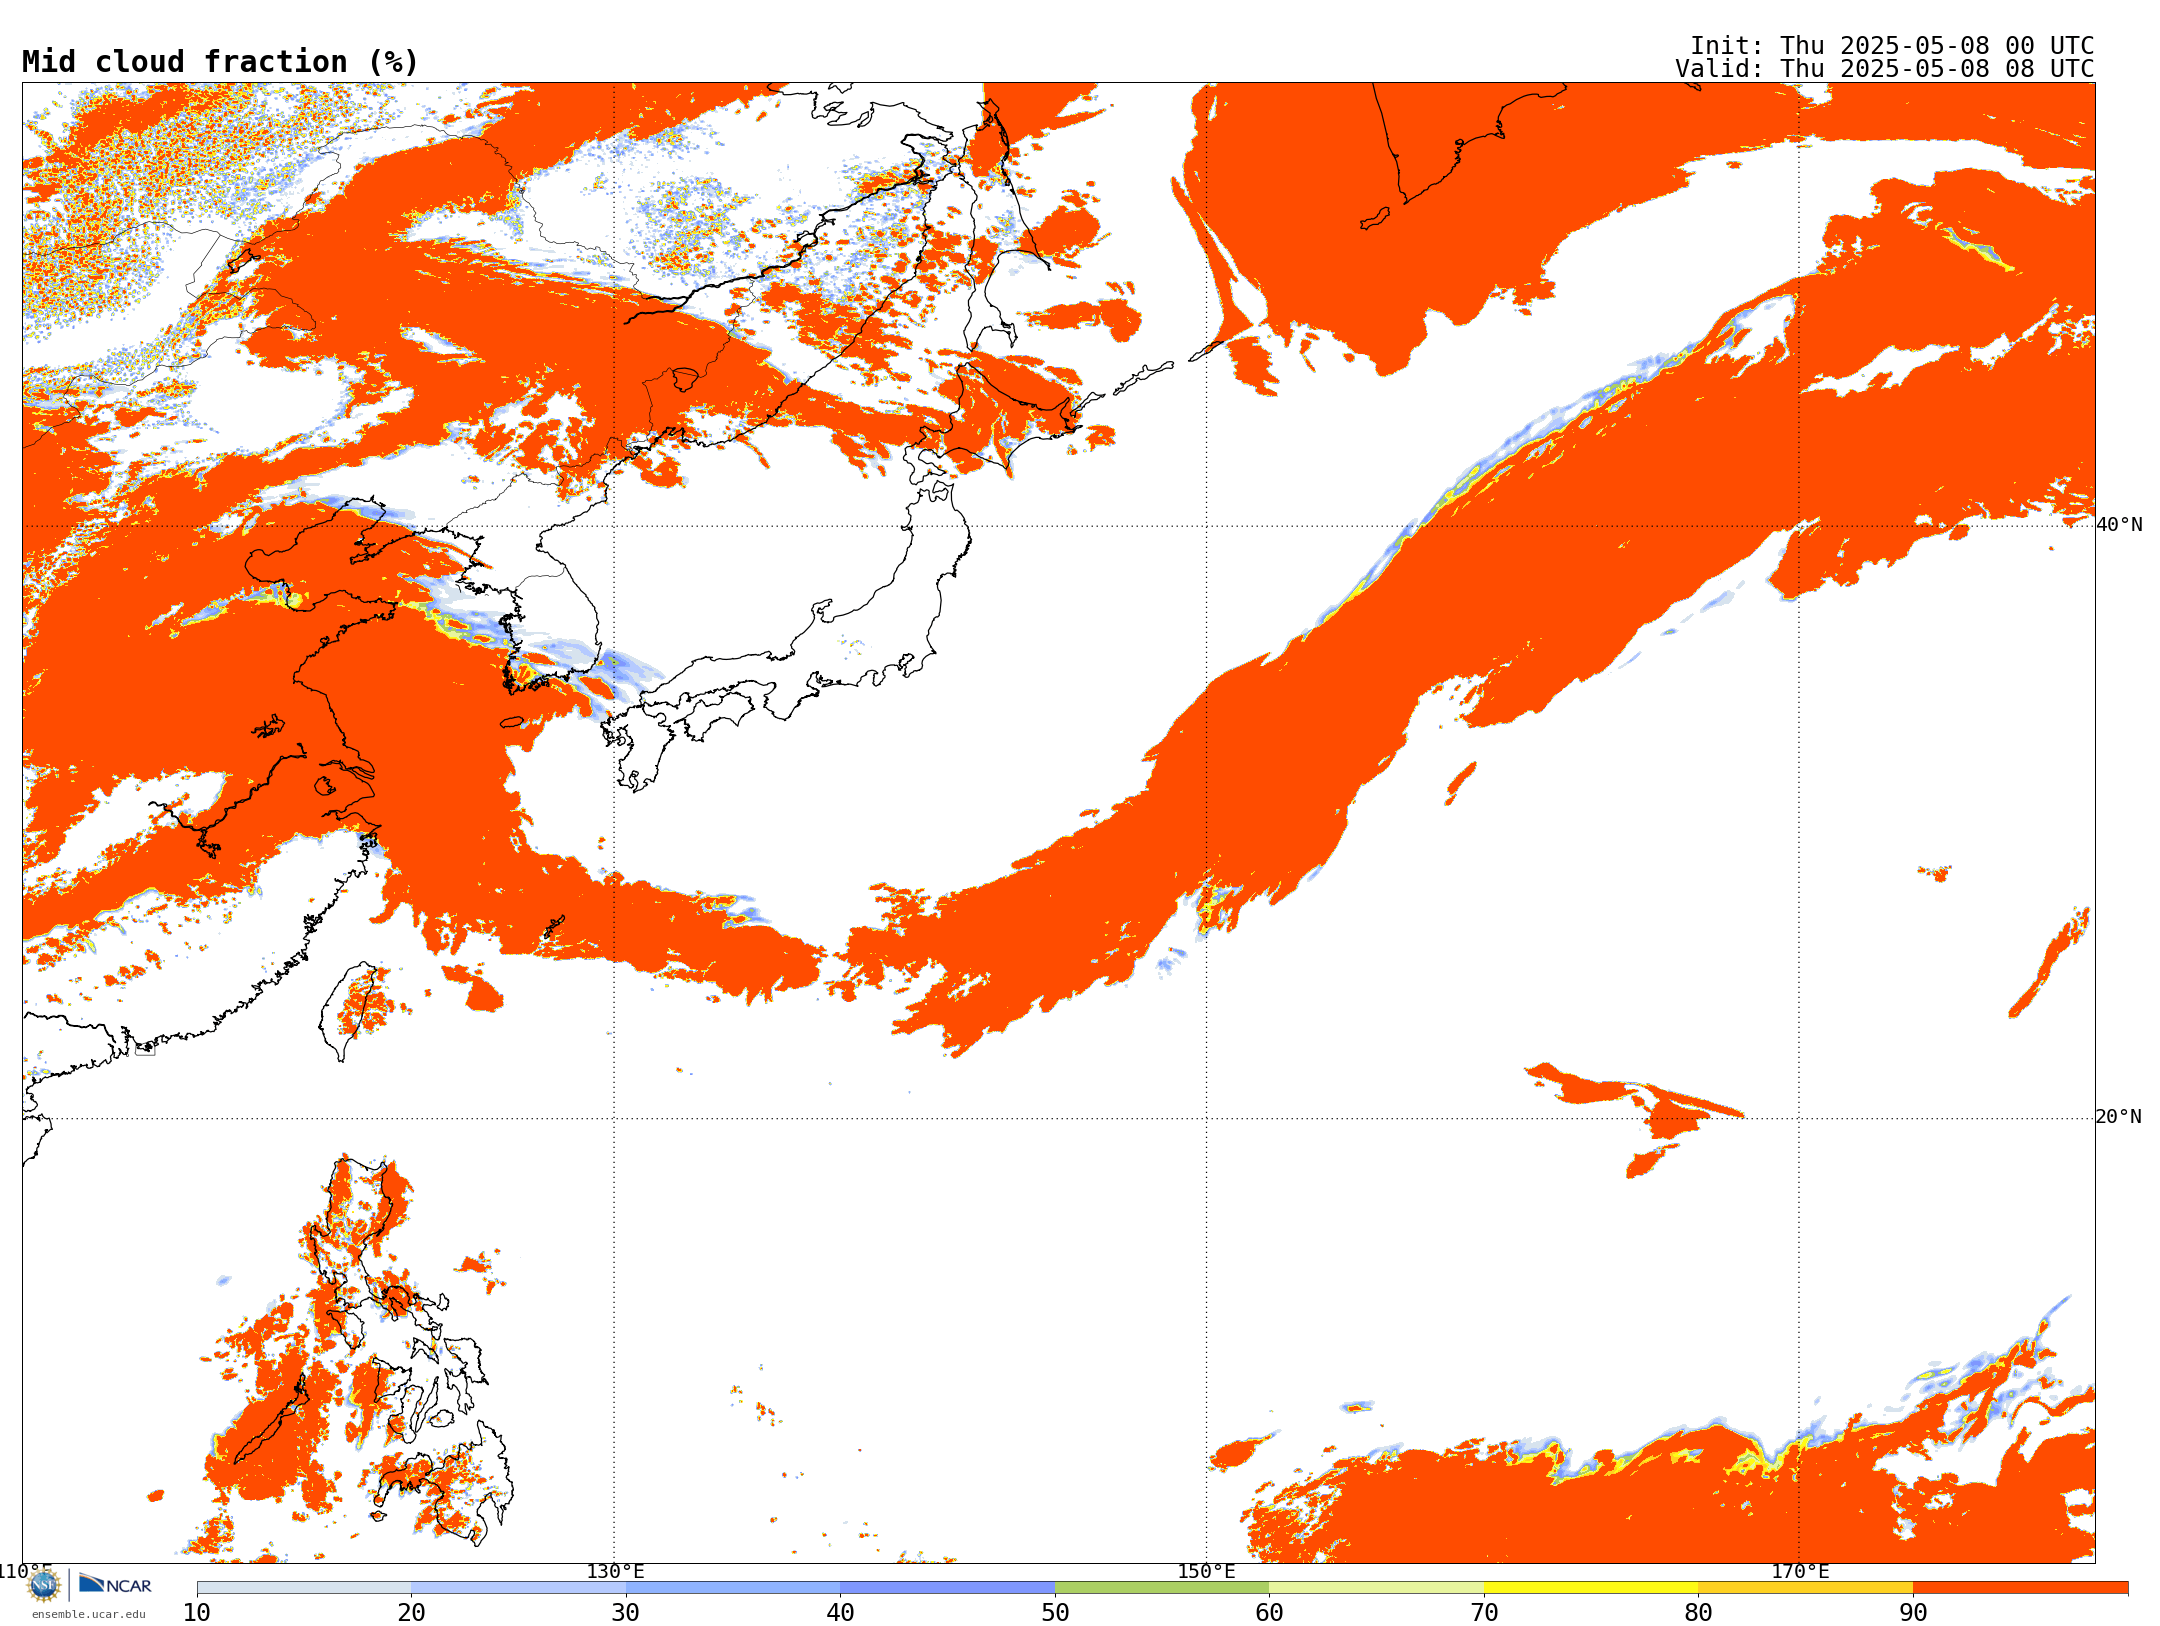Click the colorbar tick label 70
Screen dimensions: 2160x1626
(1484, 1613)
